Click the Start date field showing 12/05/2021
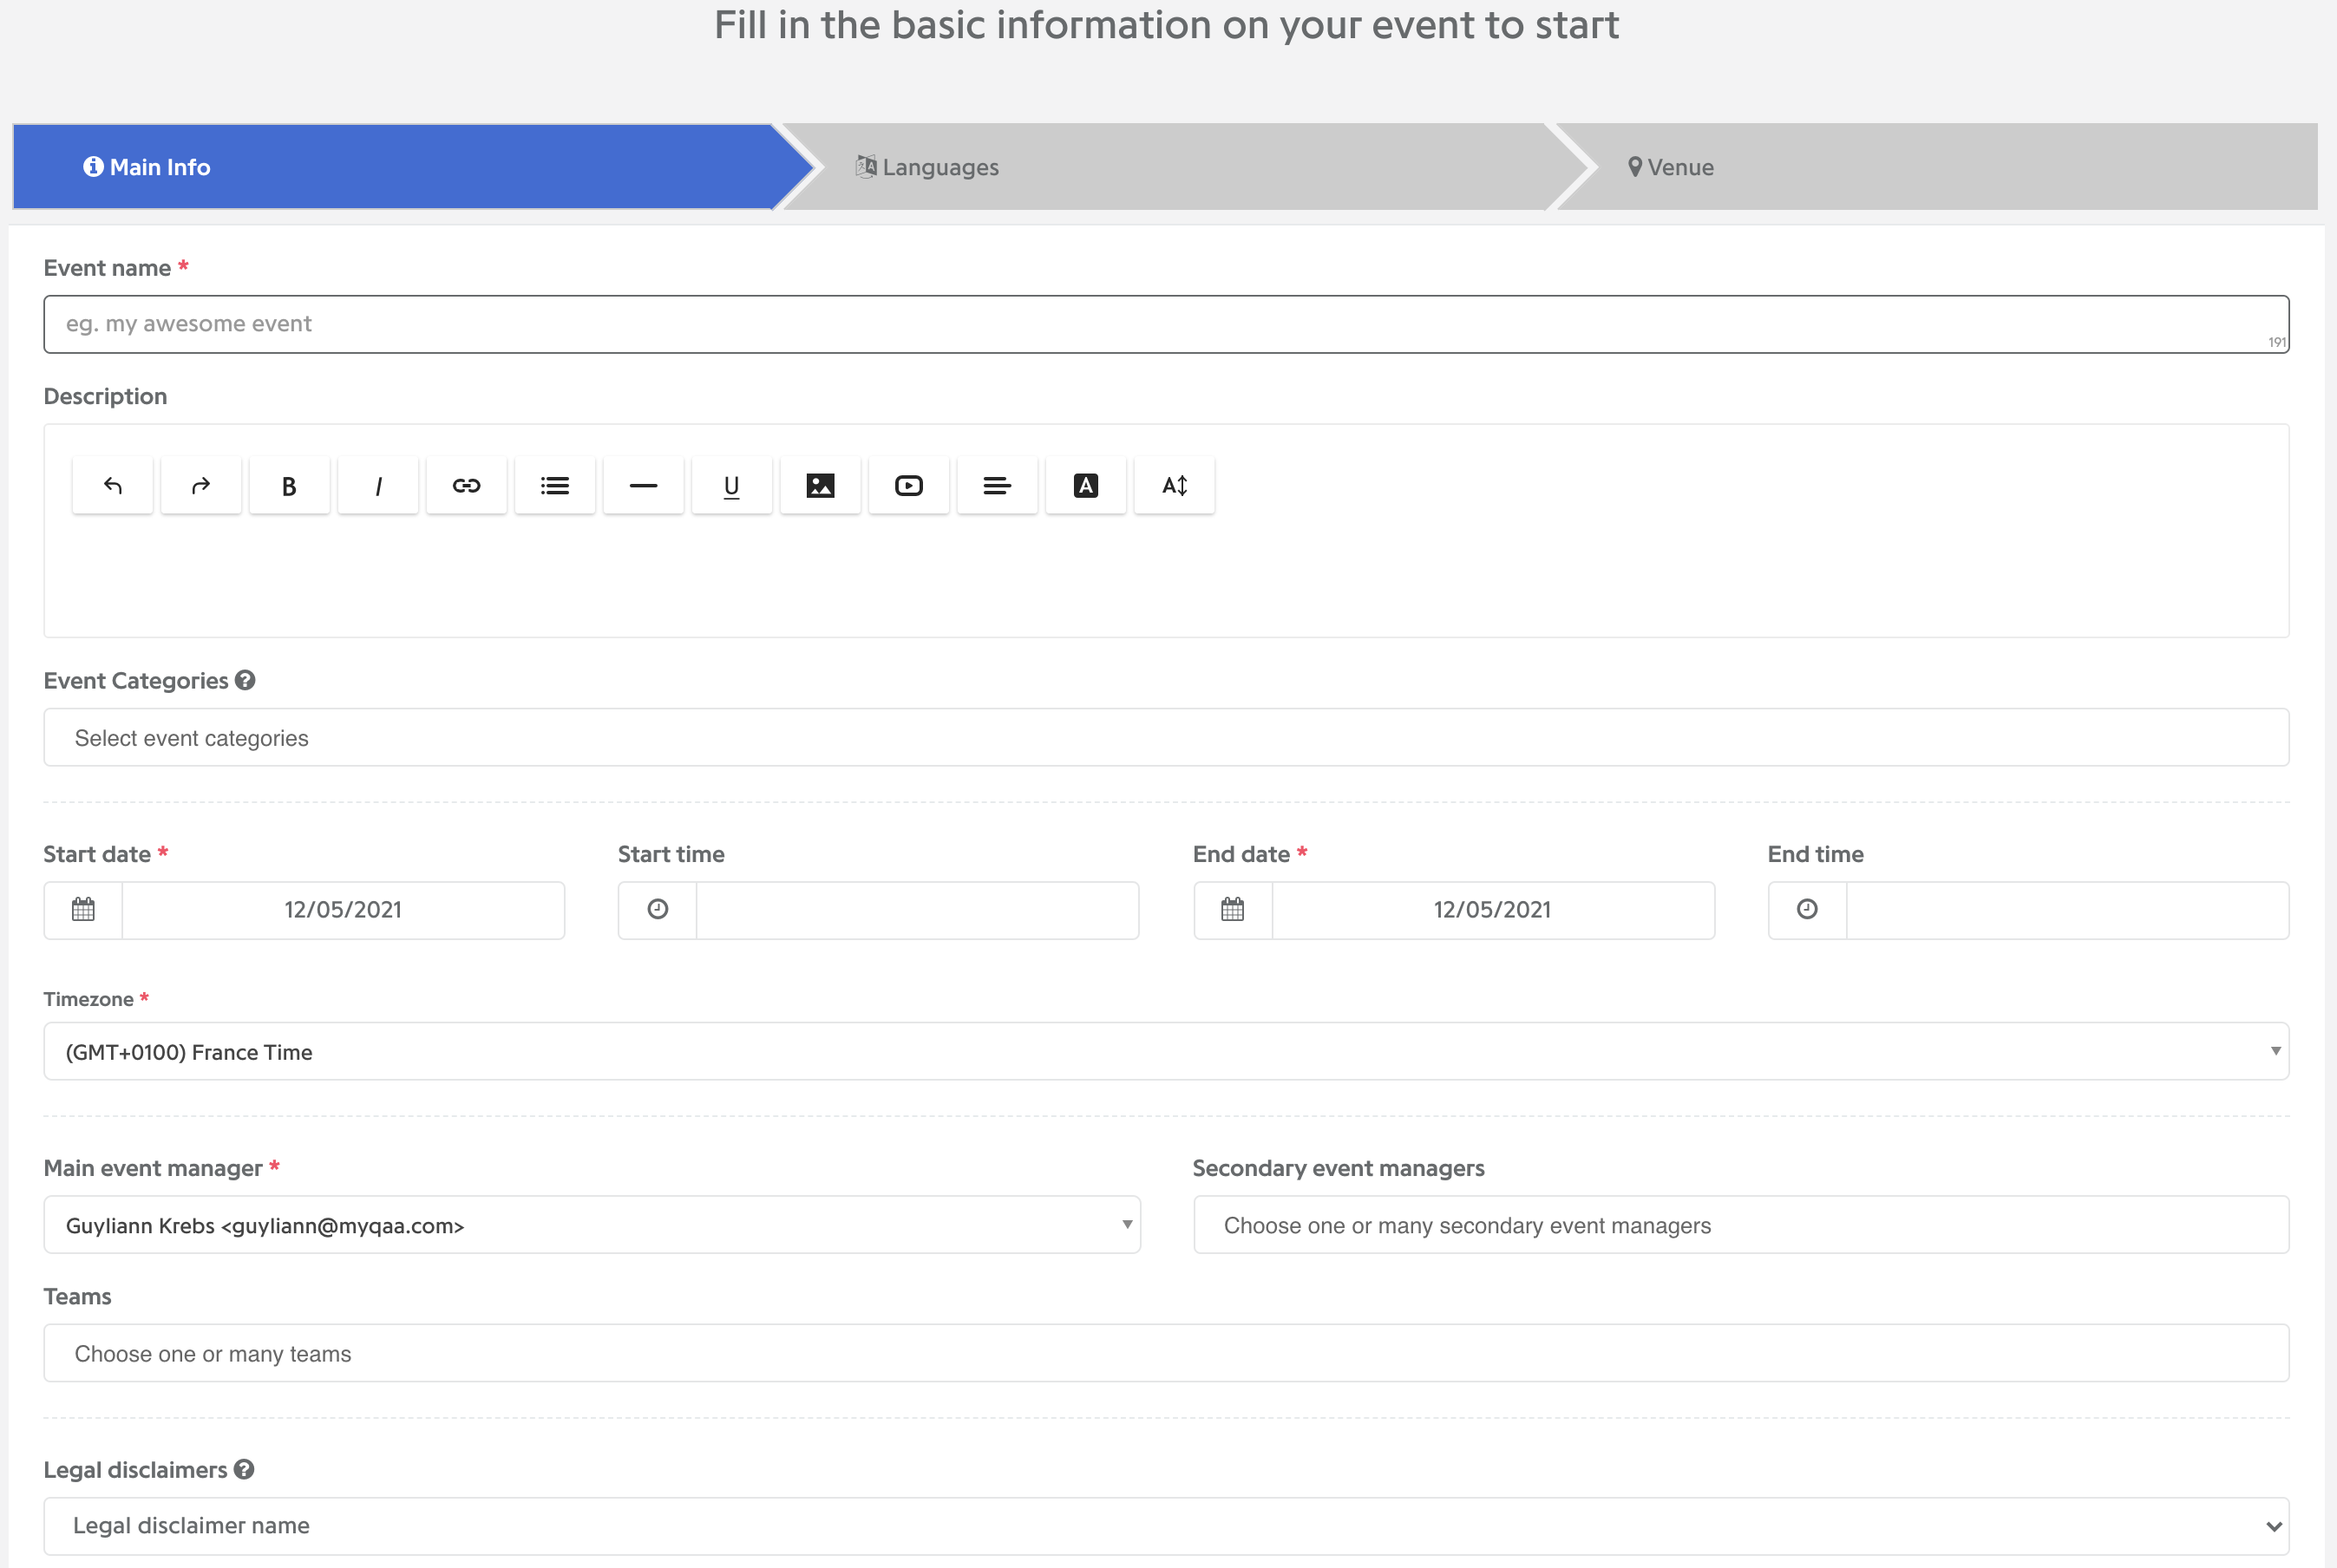This screenshot has height=1568, width=2337. click(x=343, y=910)
